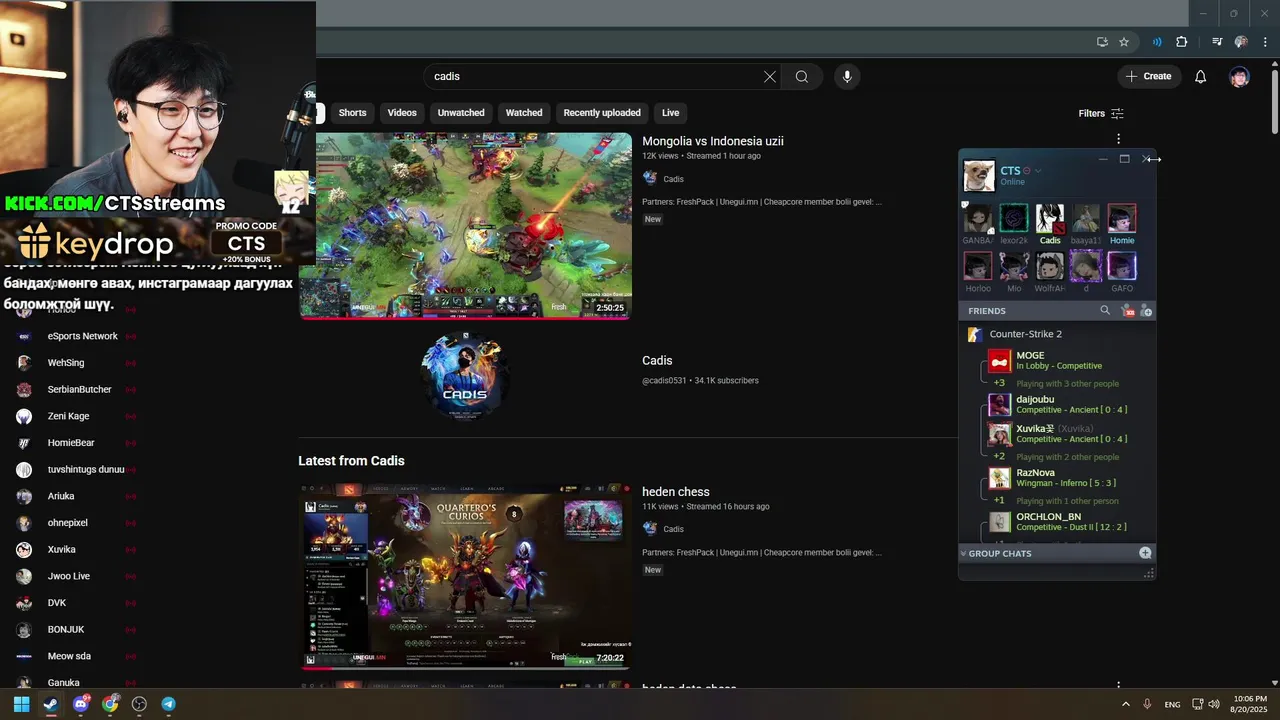1280x720 pixels.
Task: Click the volume icon in system tray
Action: coord(1213,704)
